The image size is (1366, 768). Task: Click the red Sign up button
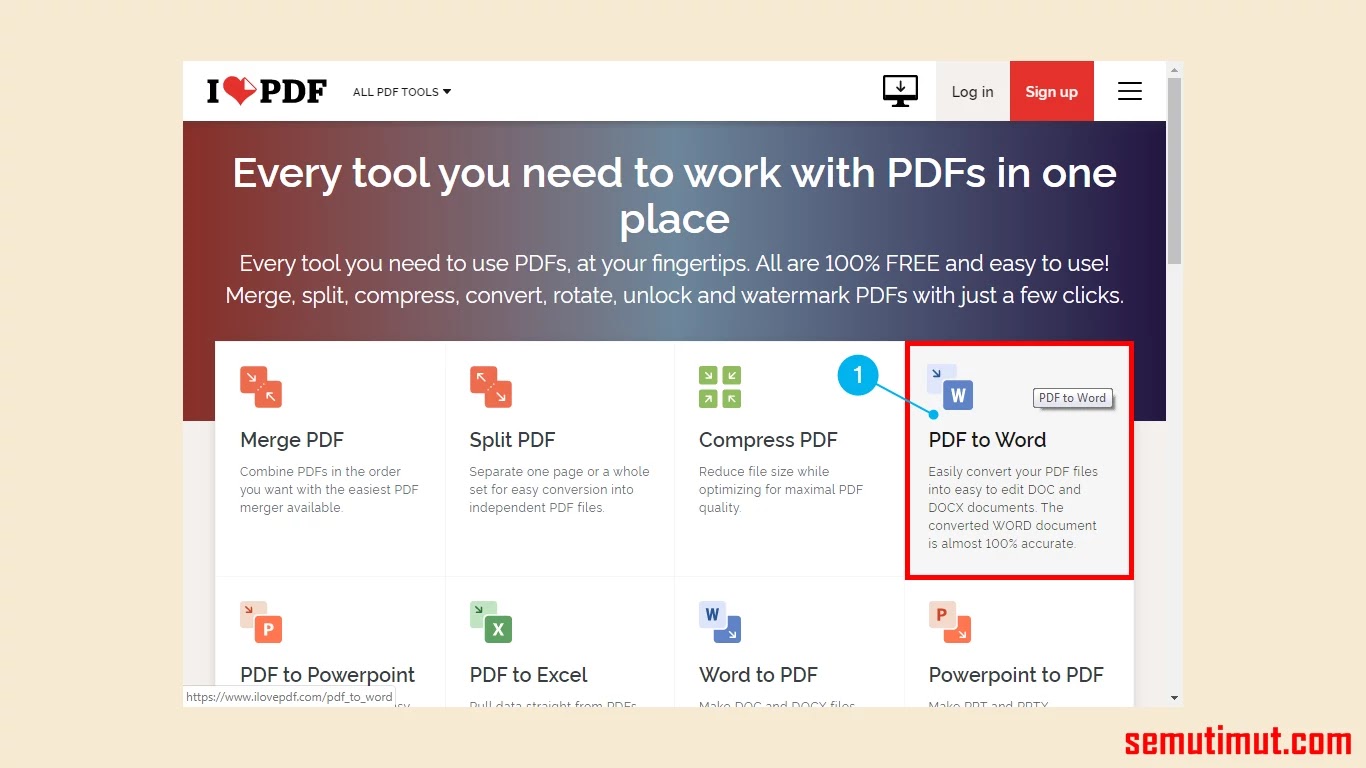point(1051,92)
